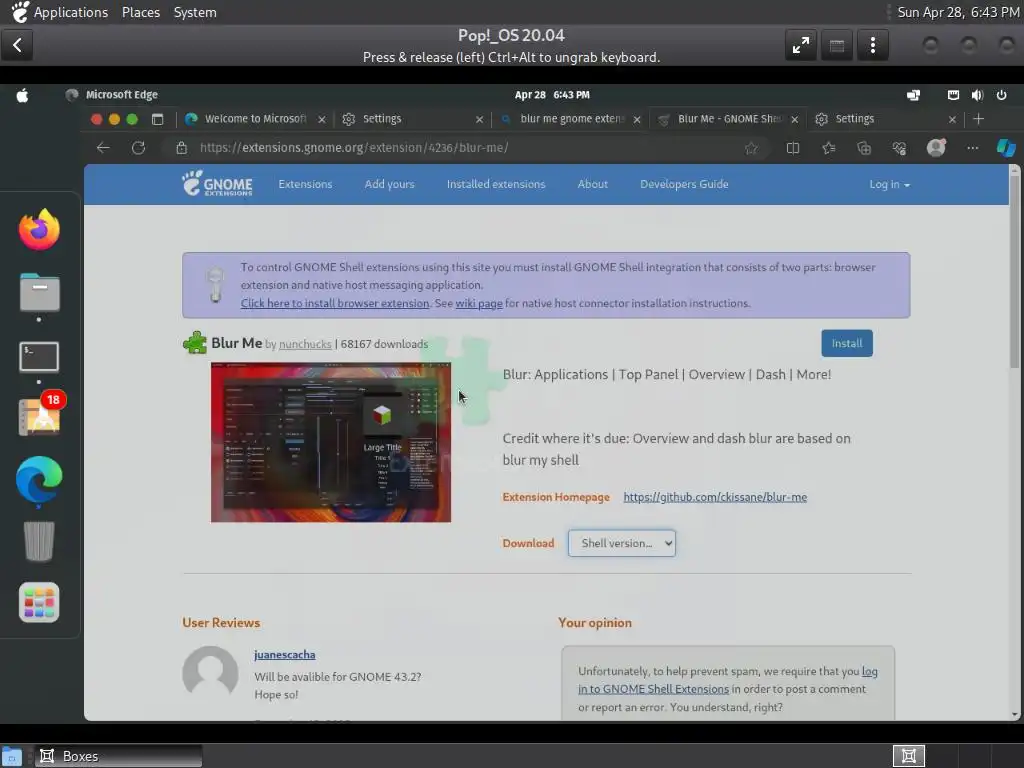The image size is (1024, 768).
Task: Open the Extensions nav item
Action: [305, 184]
